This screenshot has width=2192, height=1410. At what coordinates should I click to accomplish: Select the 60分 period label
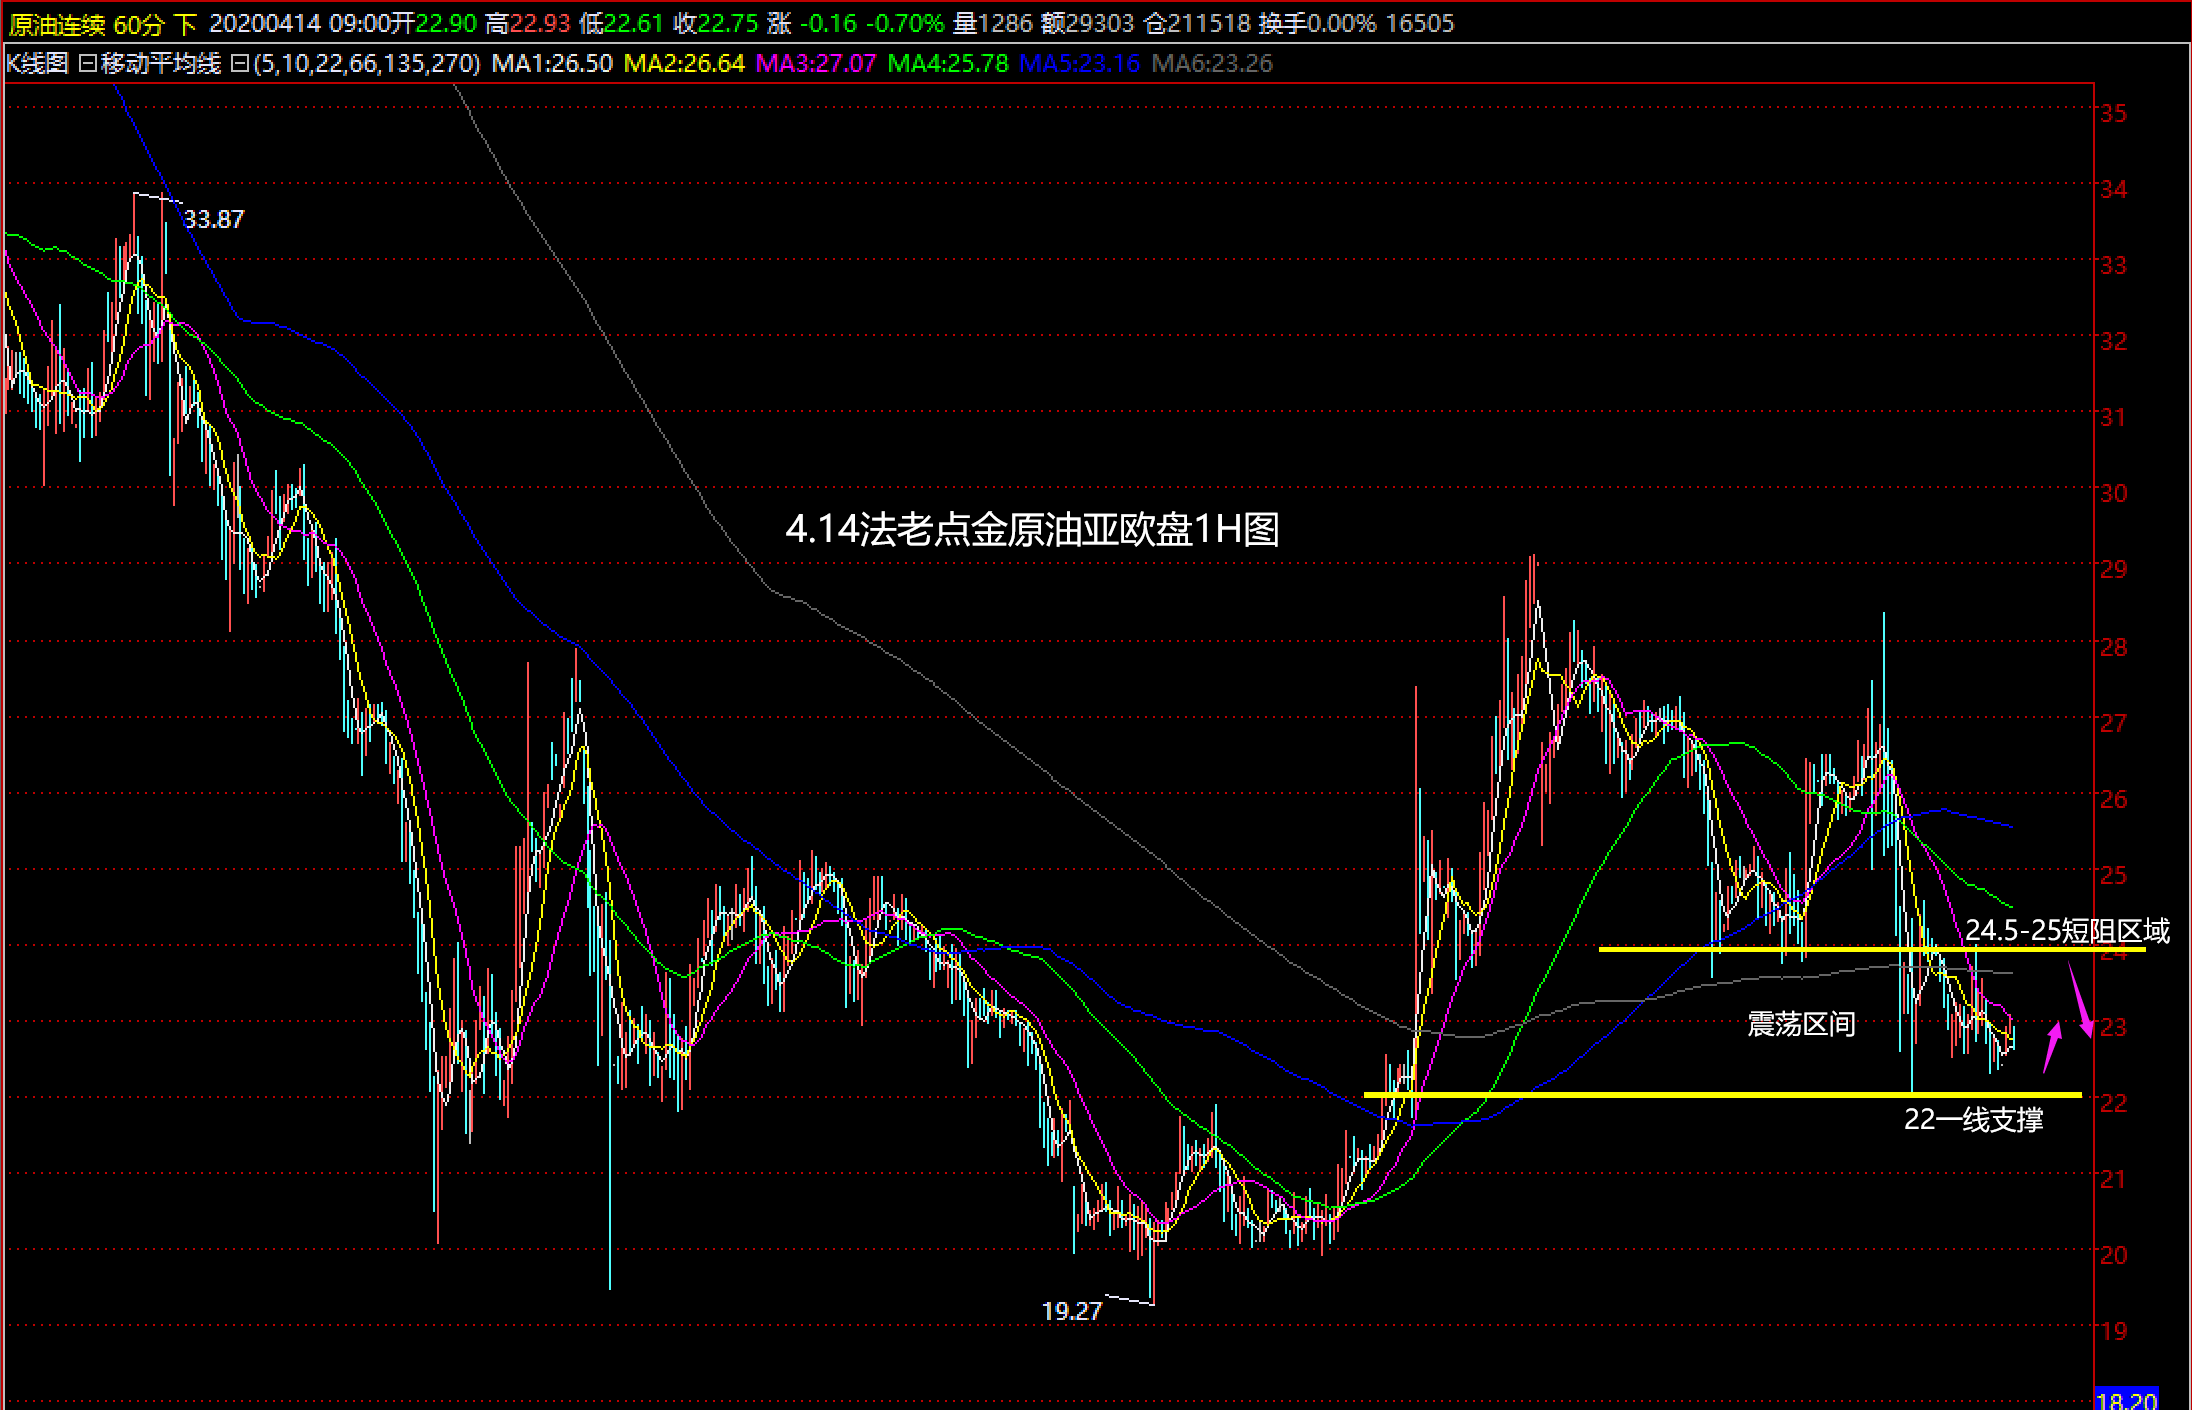138,24
